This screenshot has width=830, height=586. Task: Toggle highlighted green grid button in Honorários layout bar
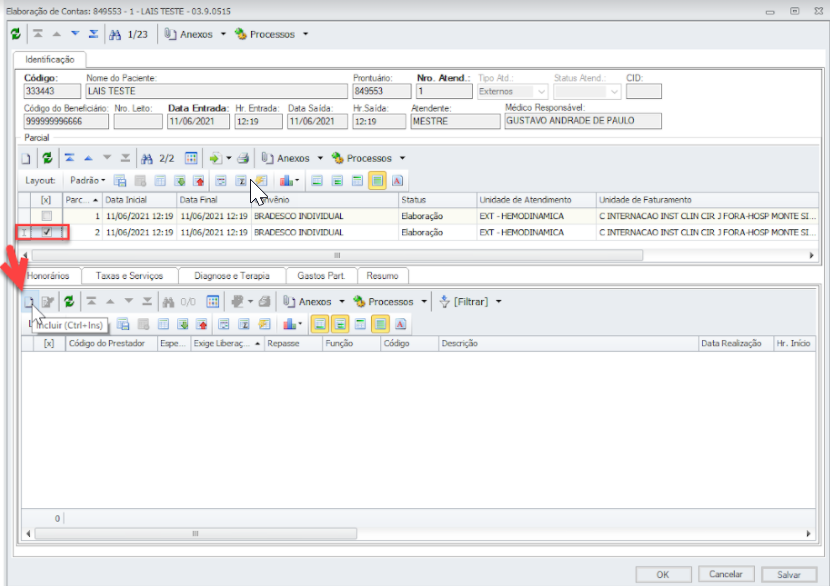click(x=381, y=324)
